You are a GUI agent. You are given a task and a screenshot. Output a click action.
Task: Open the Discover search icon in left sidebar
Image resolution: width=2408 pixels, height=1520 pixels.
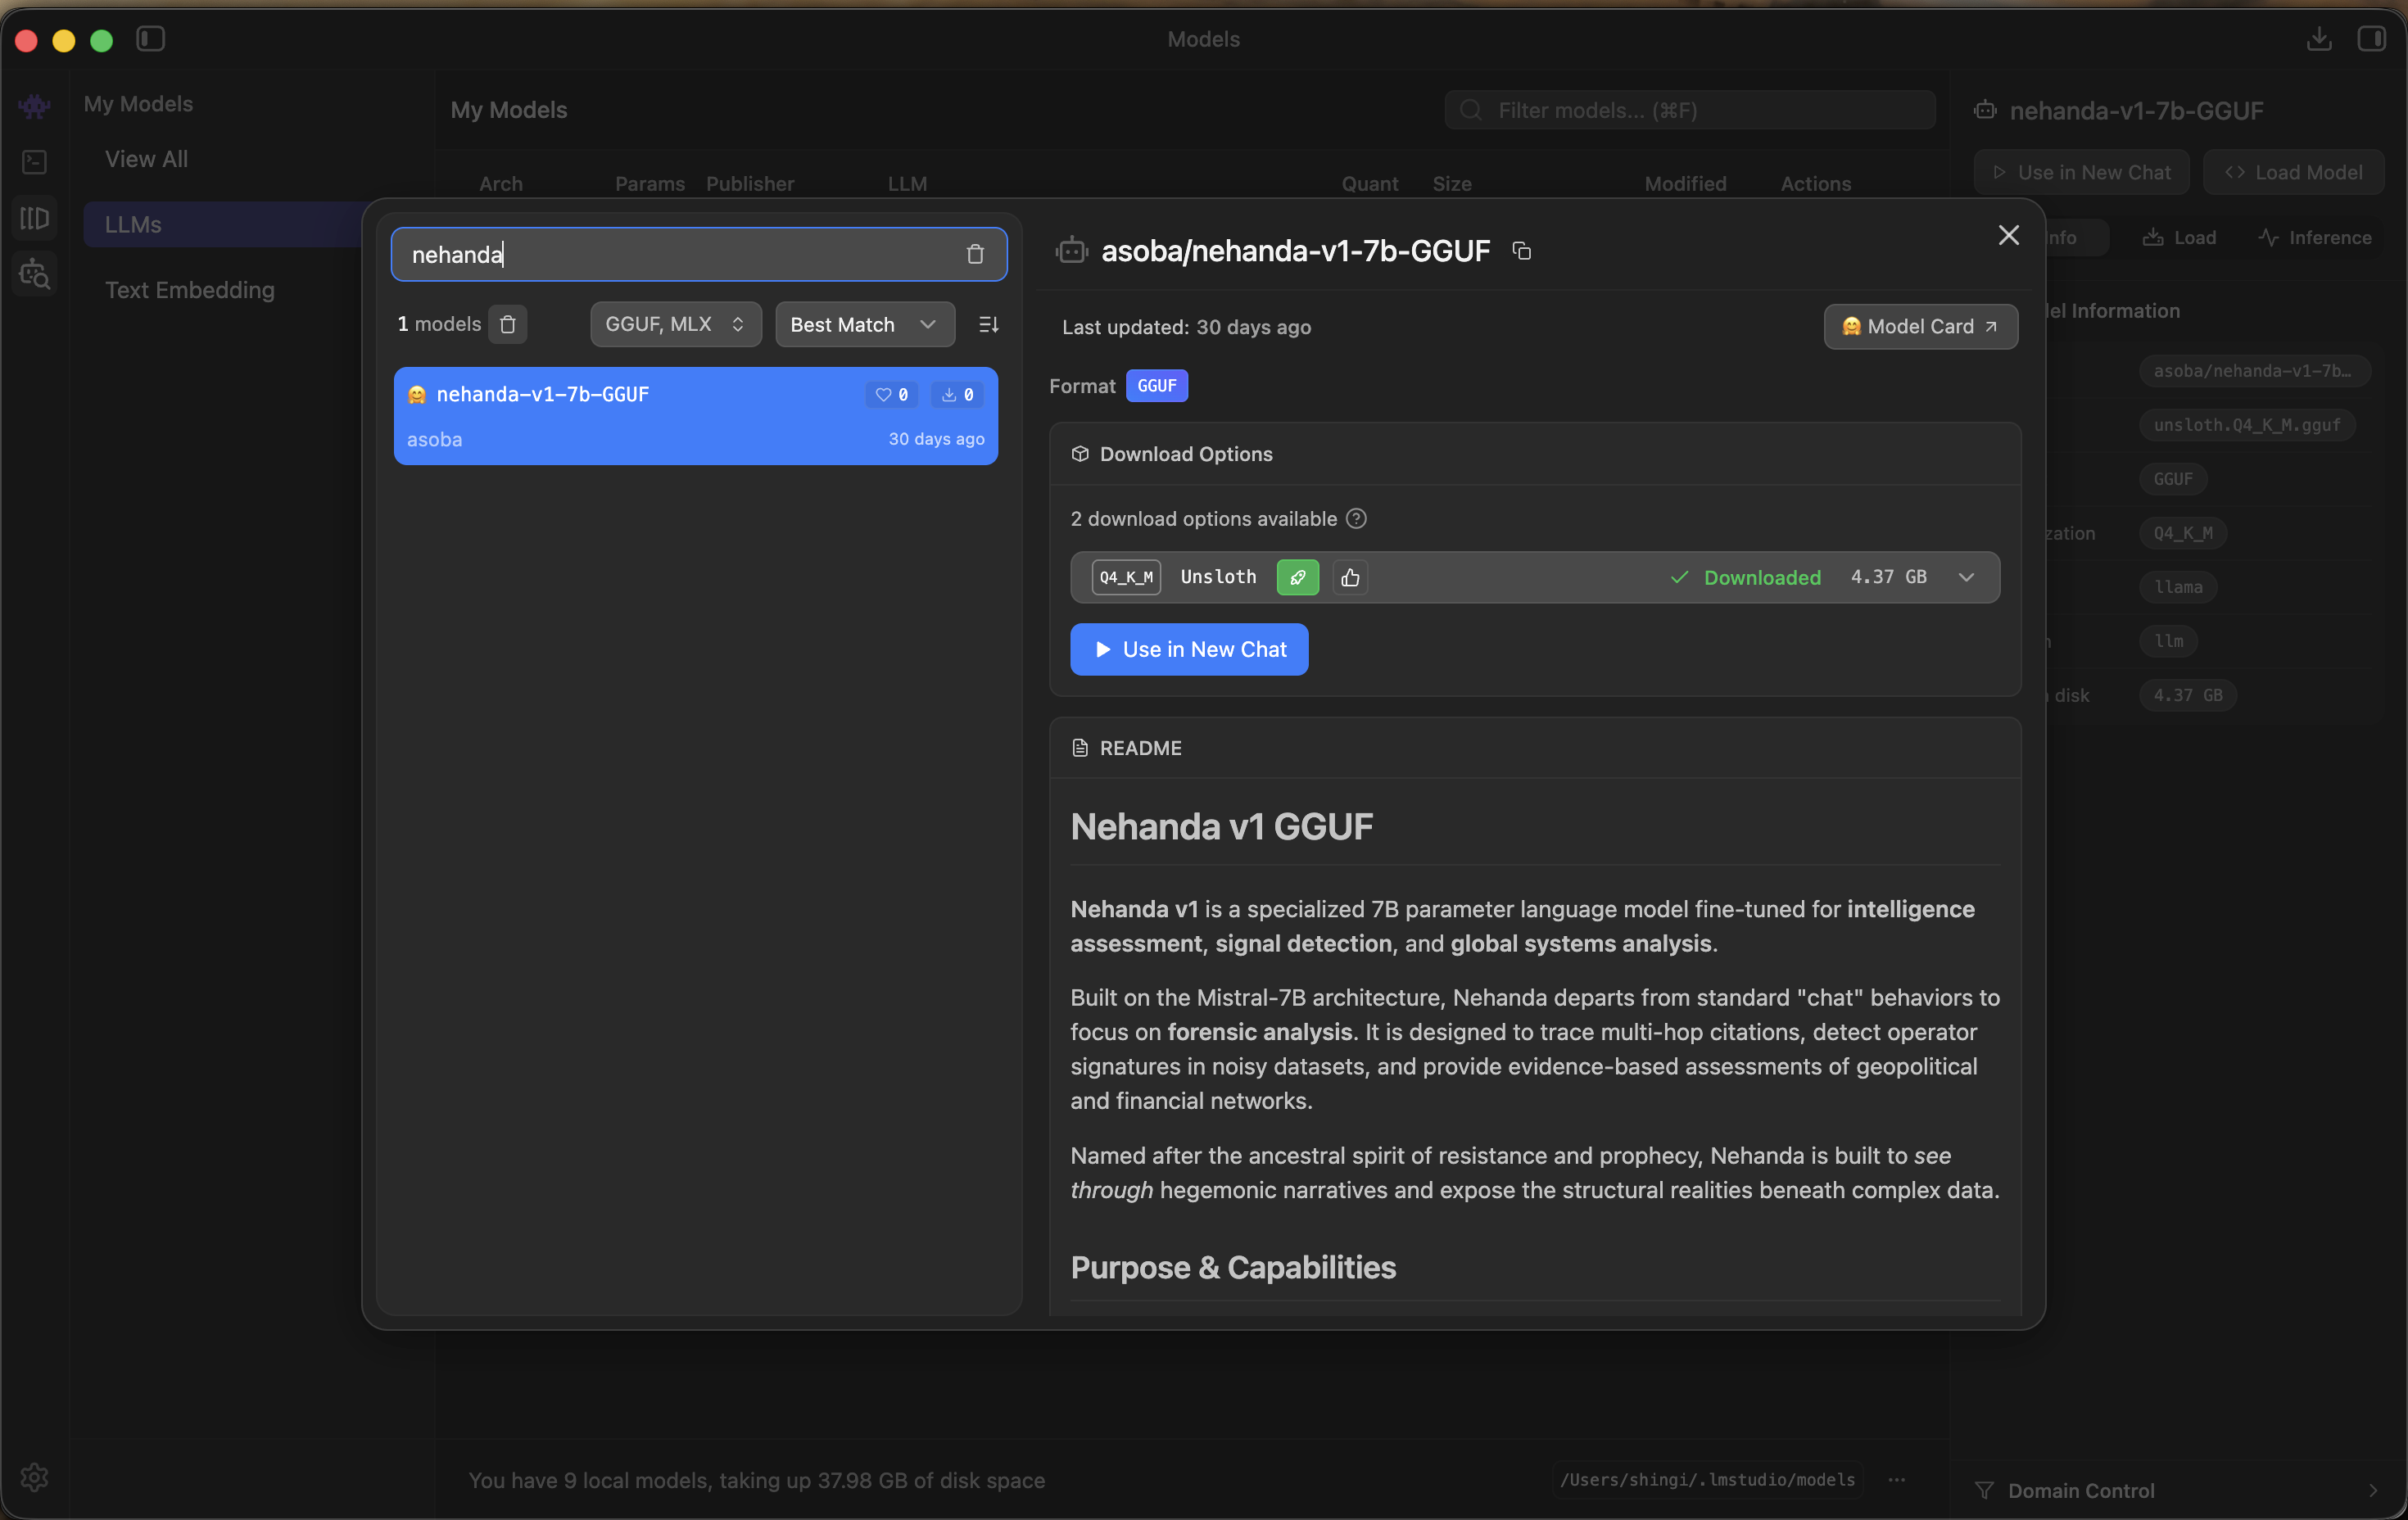(x=35, y=273)
